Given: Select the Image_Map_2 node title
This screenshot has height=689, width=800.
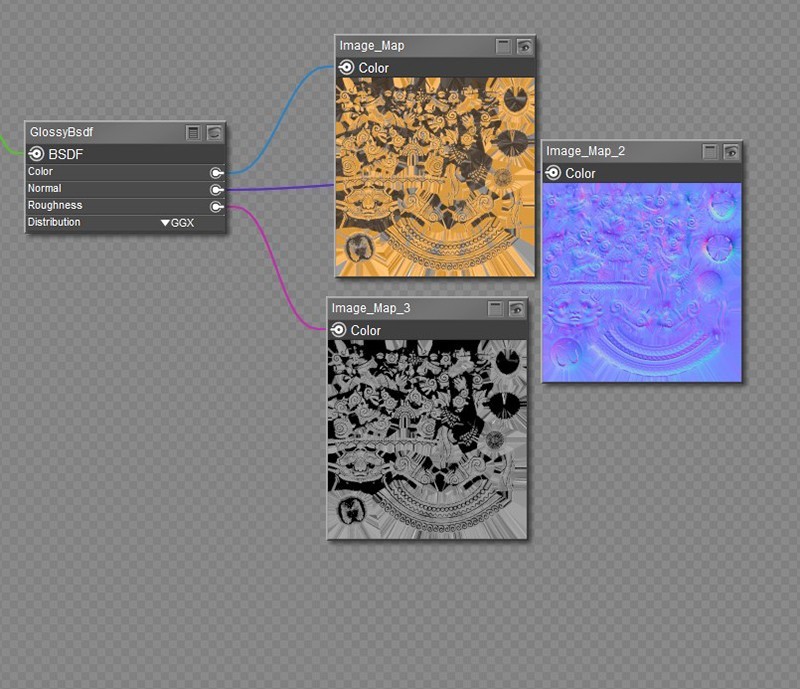Looking at the screenshot, I should point(585,151).
